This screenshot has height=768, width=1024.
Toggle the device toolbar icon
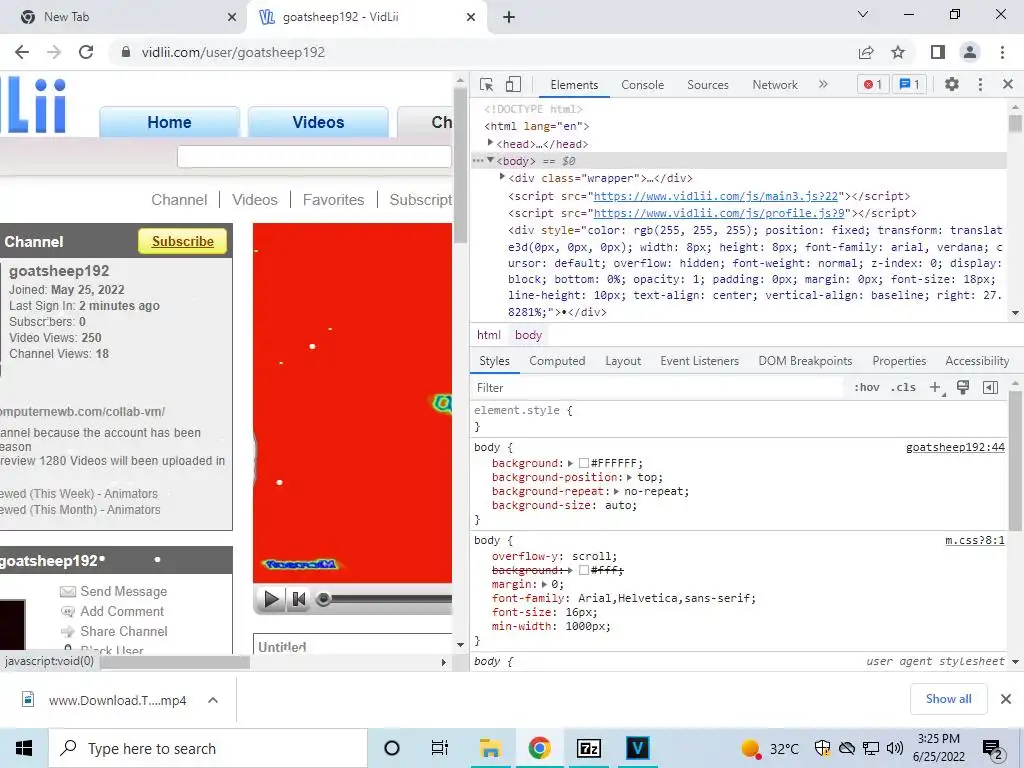click(x=513, y=84)
